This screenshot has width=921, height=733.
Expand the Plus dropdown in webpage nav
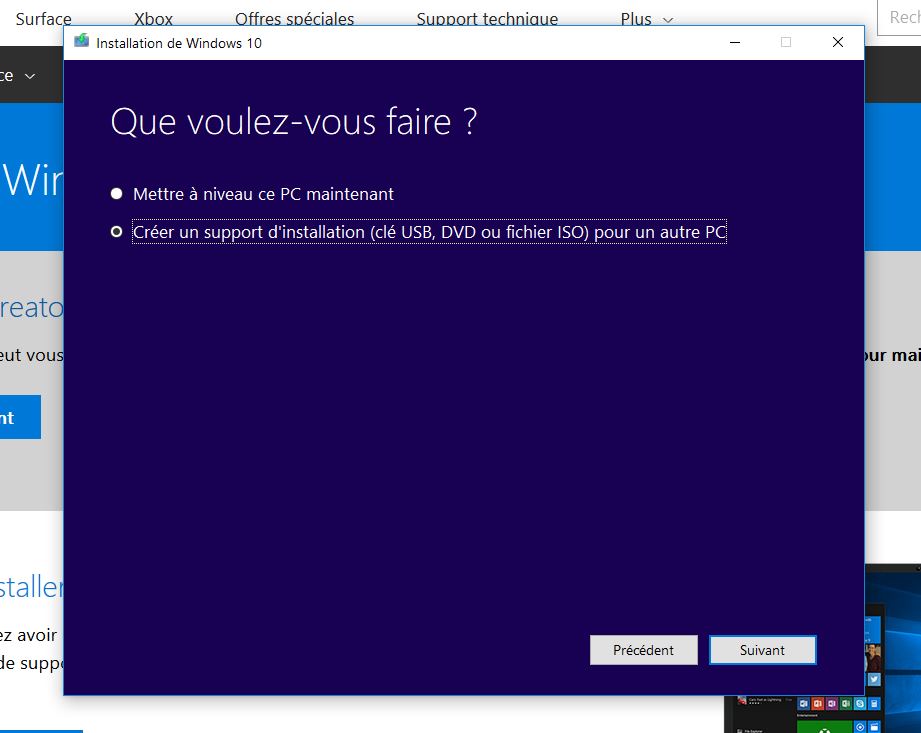[646, 19]
